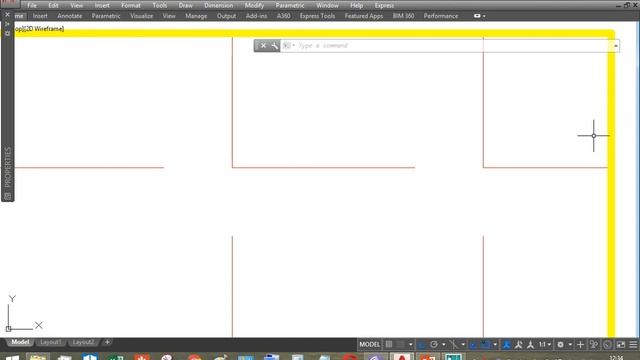Close the Properties palette with its X

pyautogui.click(x=7, y=15)
